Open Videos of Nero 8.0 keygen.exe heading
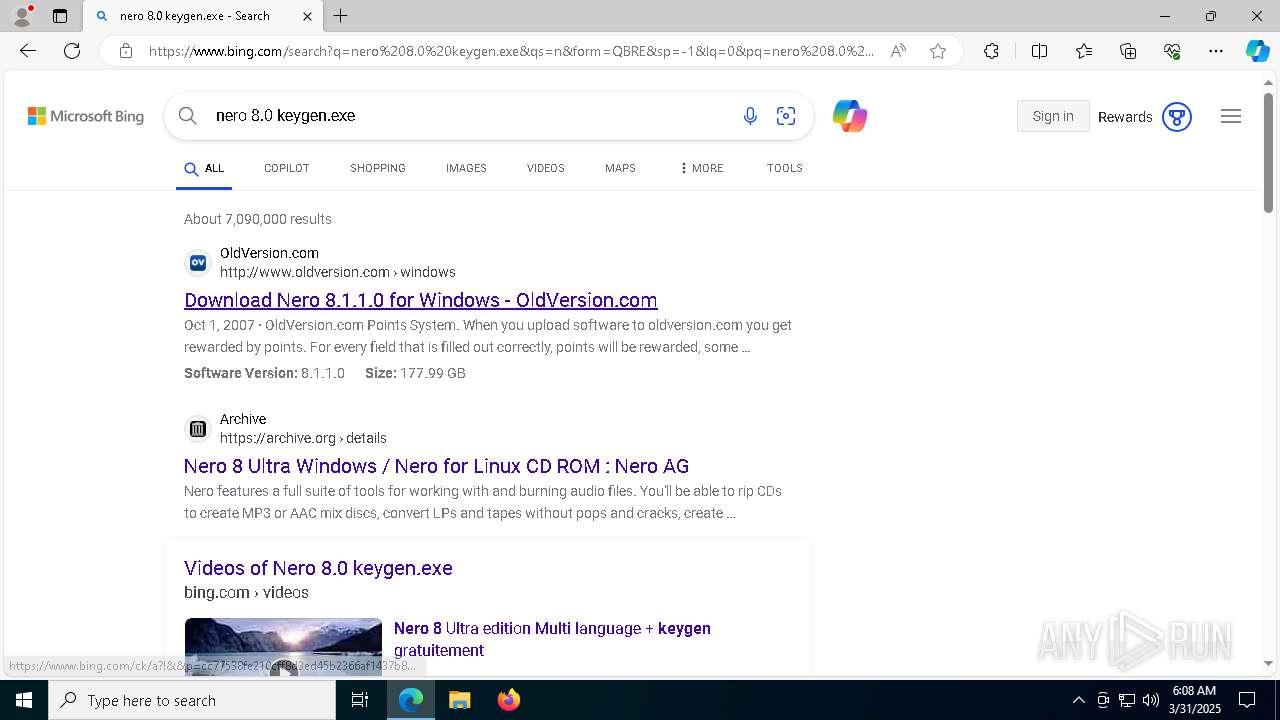 [318, 568]
